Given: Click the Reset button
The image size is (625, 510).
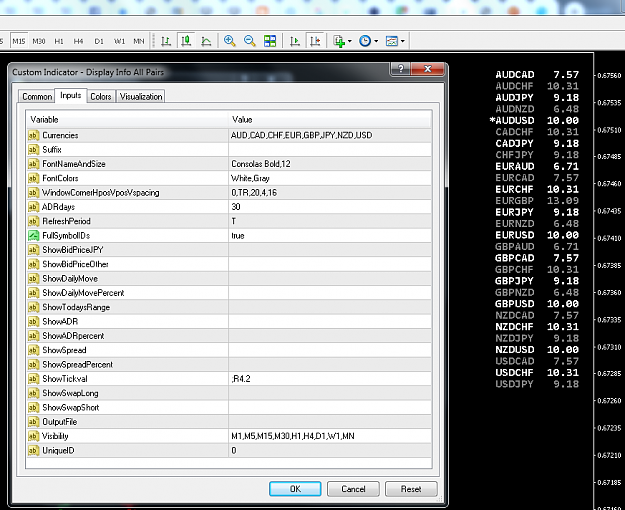Looking at the screenshot, I should click(411, 489).
